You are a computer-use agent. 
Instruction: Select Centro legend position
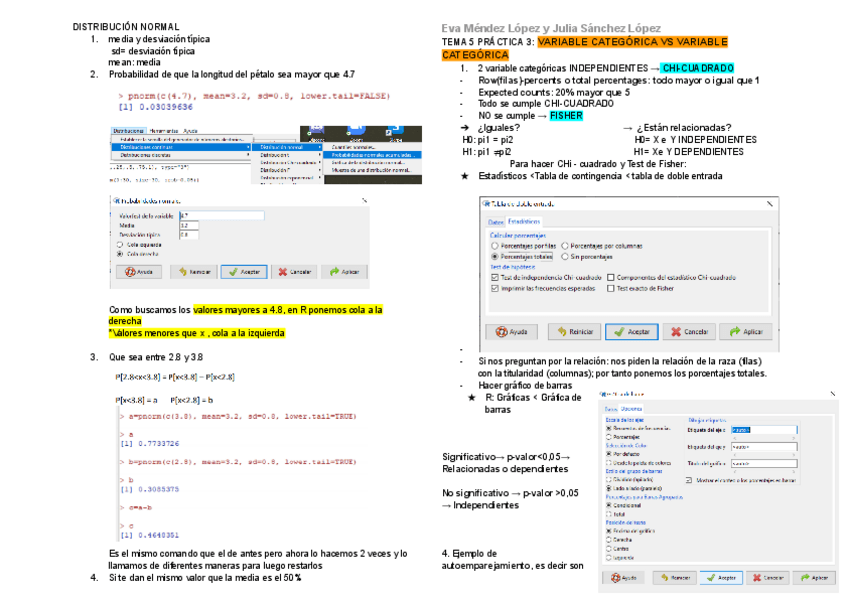608,549
